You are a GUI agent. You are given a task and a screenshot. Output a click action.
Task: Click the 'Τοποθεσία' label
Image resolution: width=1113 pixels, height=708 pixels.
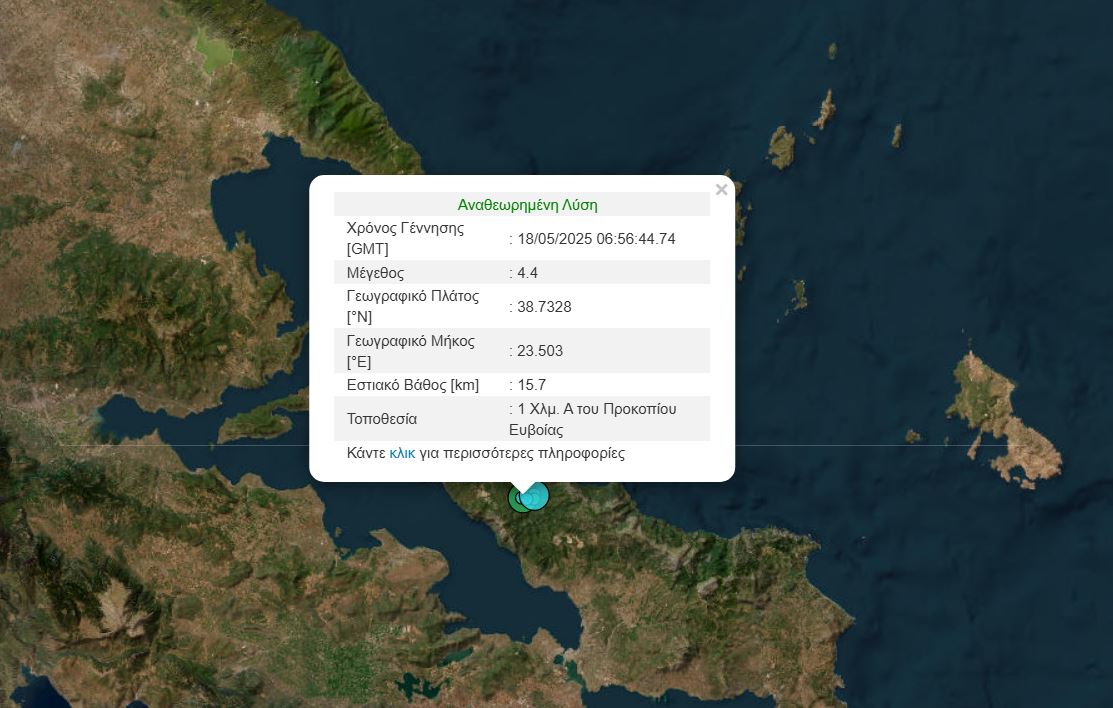coord(381,419)
